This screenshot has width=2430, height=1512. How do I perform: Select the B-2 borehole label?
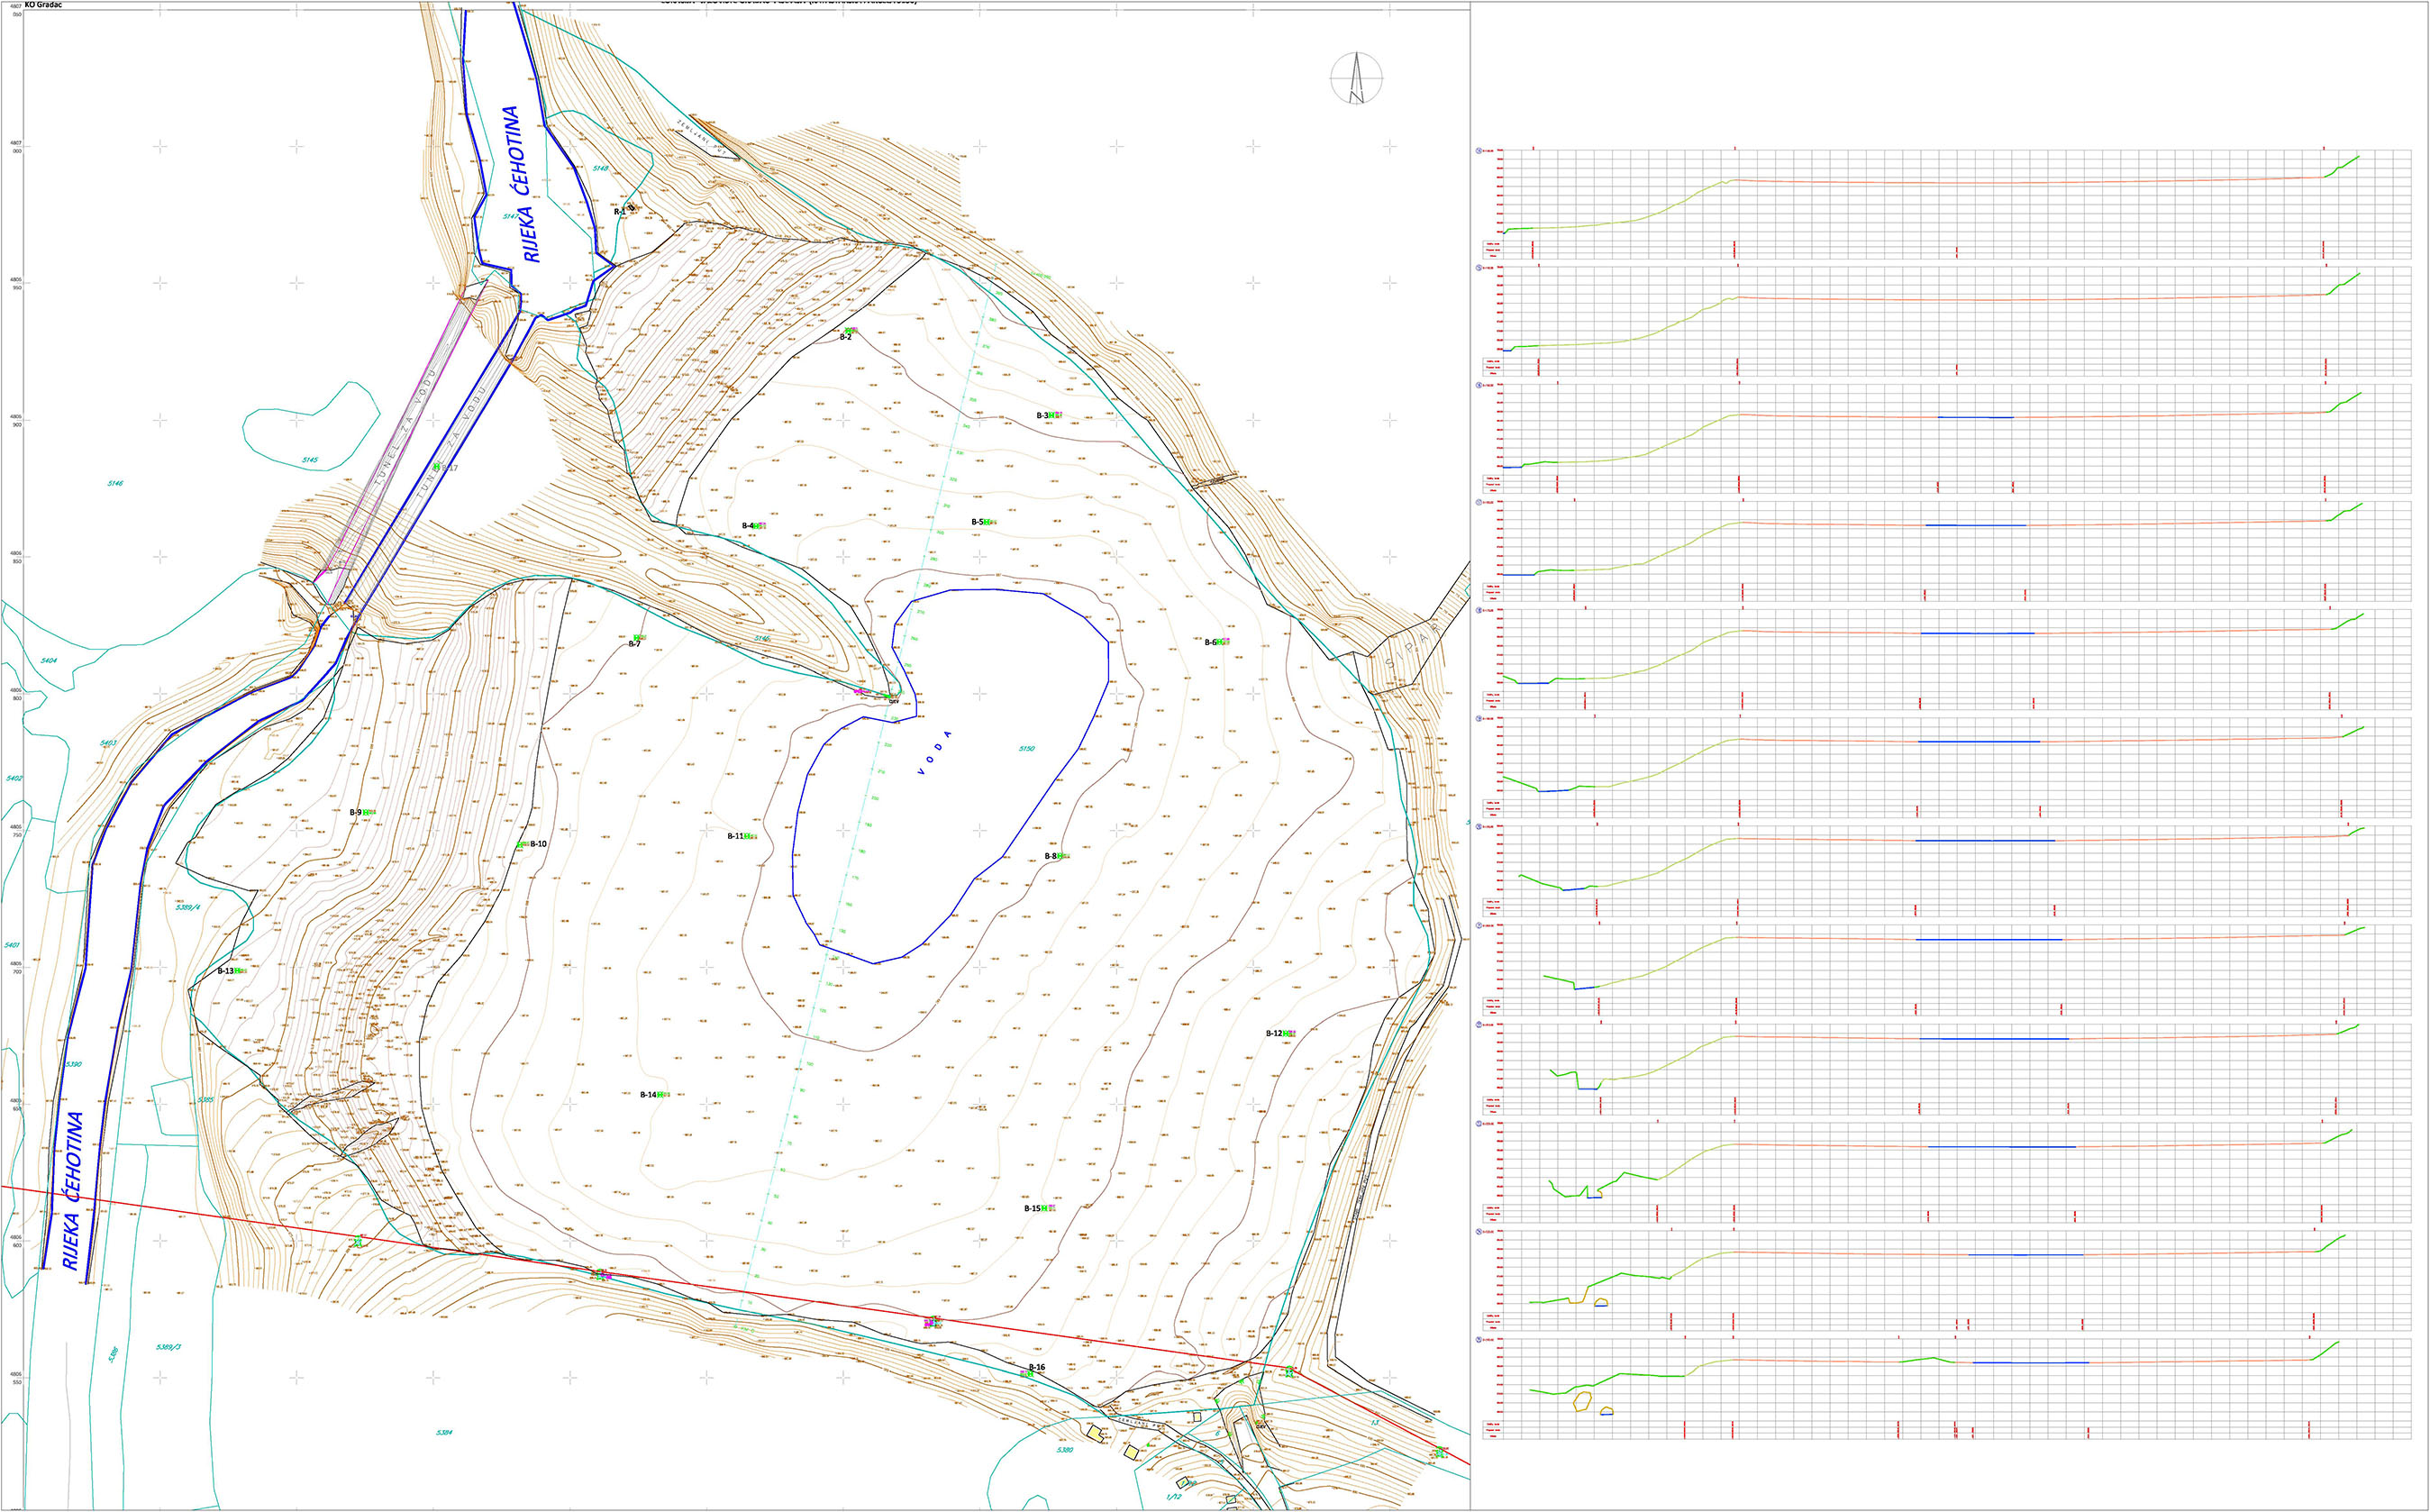845,337
